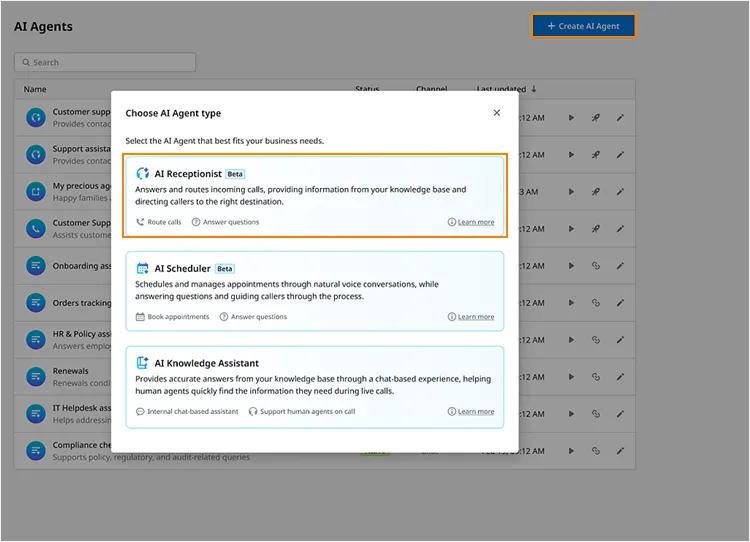Screen dimensions: 750x542
Task: Close the Choose AI Agent type dialog
Action: click(x=496, y=113)
